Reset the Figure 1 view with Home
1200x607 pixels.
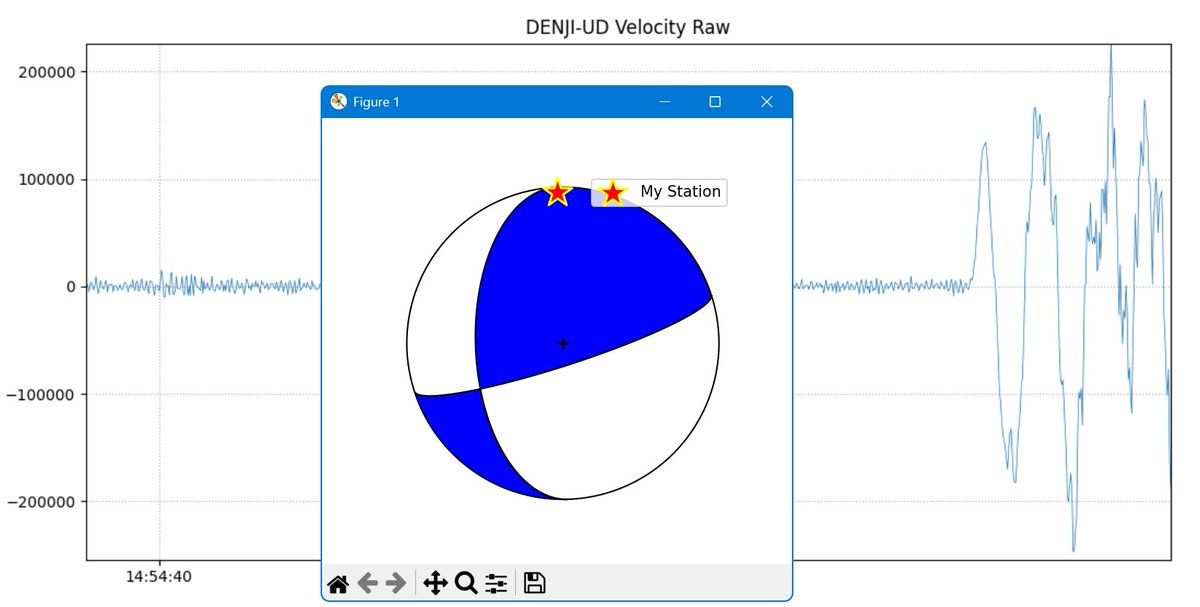[x=338, y=583]
